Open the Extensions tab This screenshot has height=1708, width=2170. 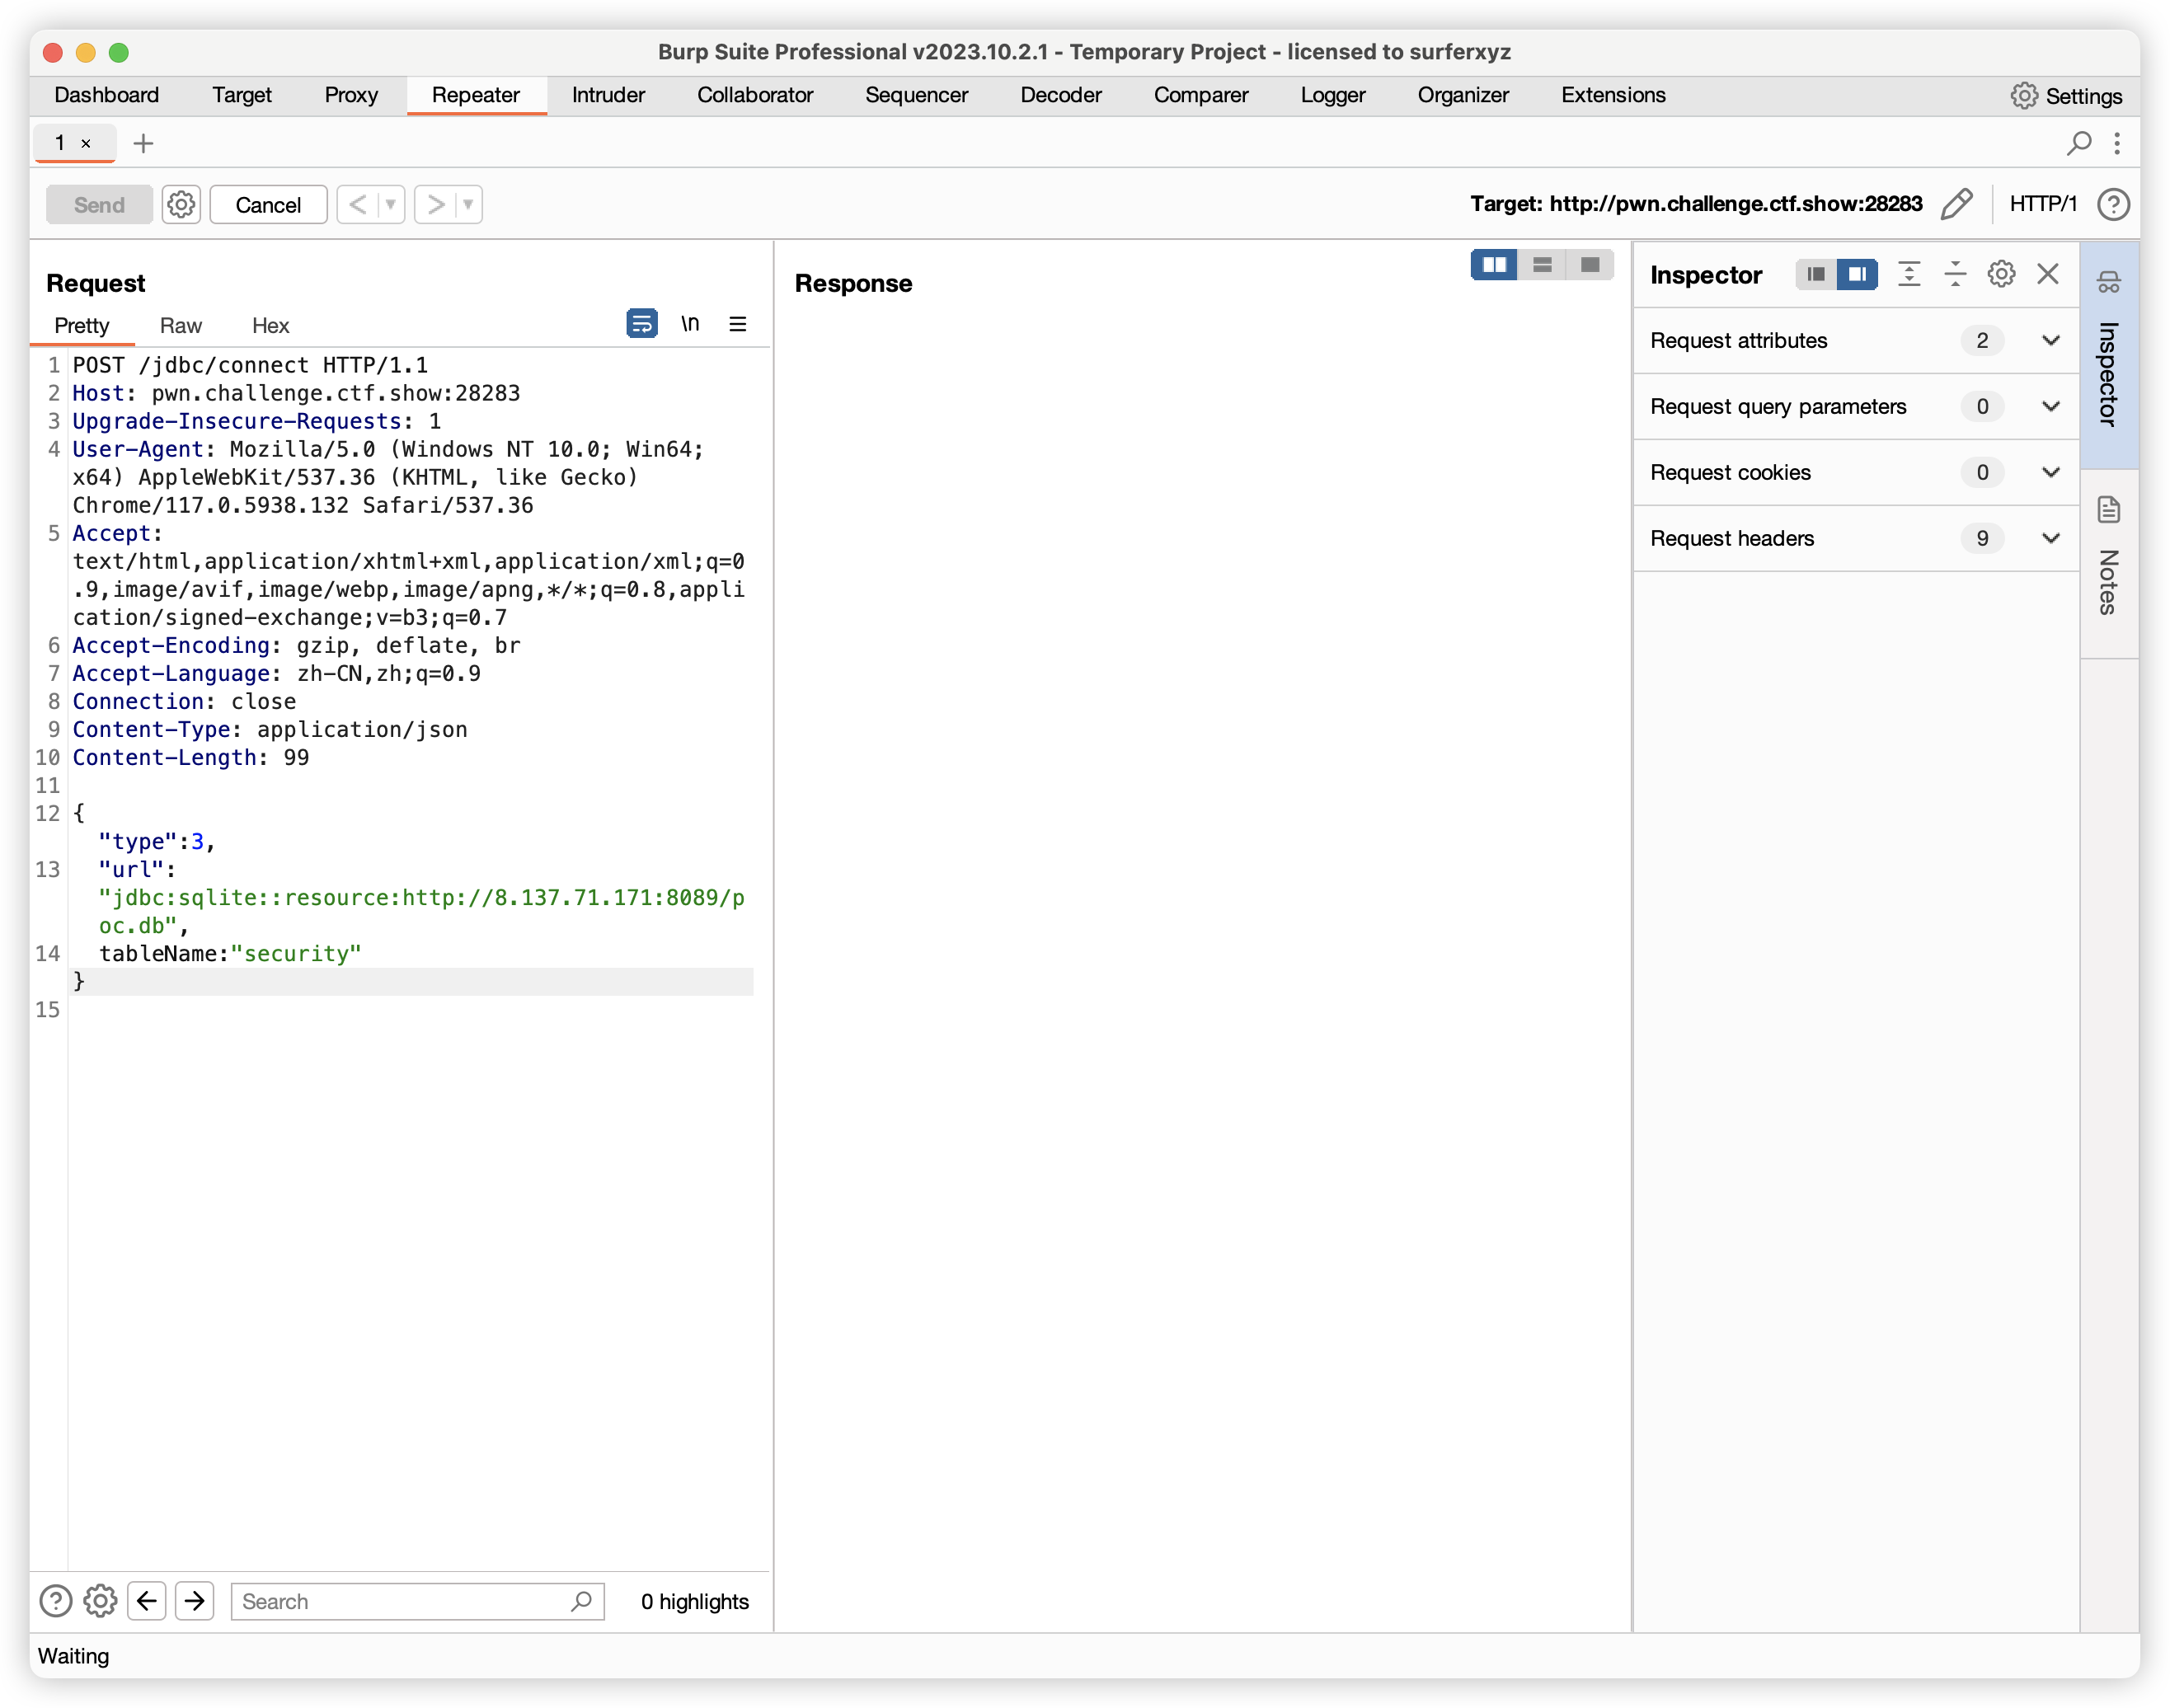pos(1613,95)
